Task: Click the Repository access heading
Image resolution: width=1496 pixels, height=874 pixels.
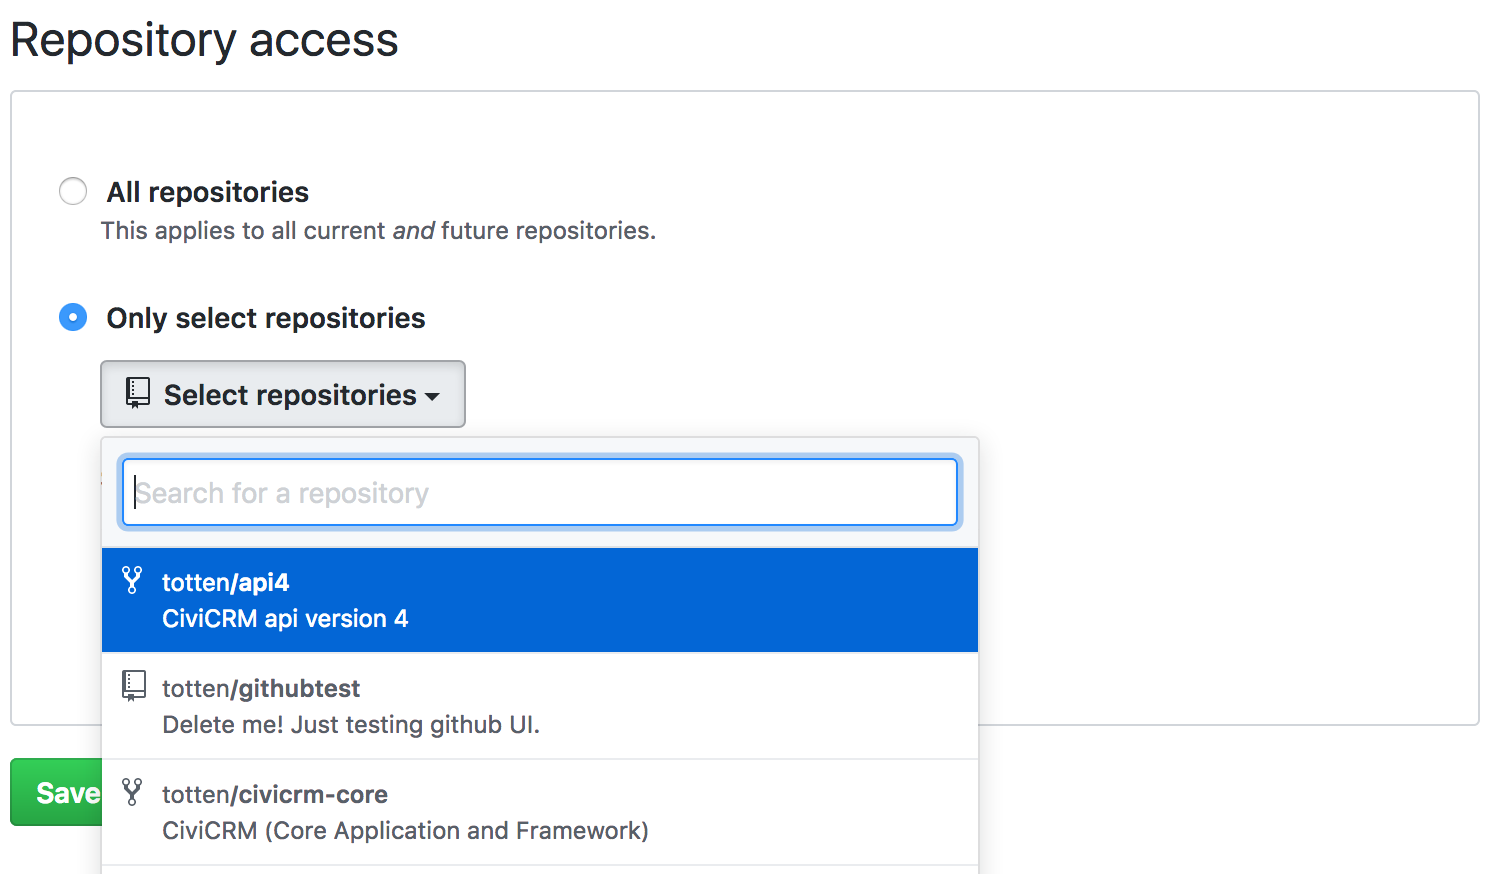Action: coord(204,40)
